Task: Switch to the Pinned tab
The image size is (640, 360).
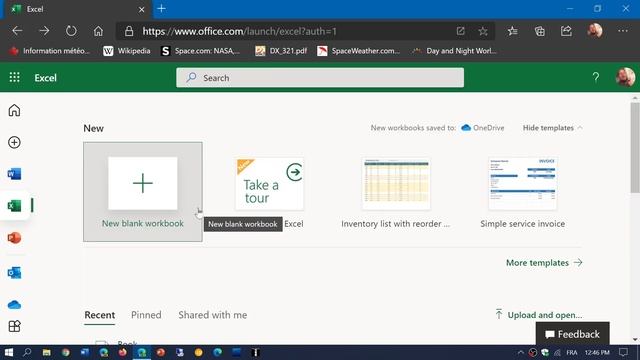Action: [146, 315]
